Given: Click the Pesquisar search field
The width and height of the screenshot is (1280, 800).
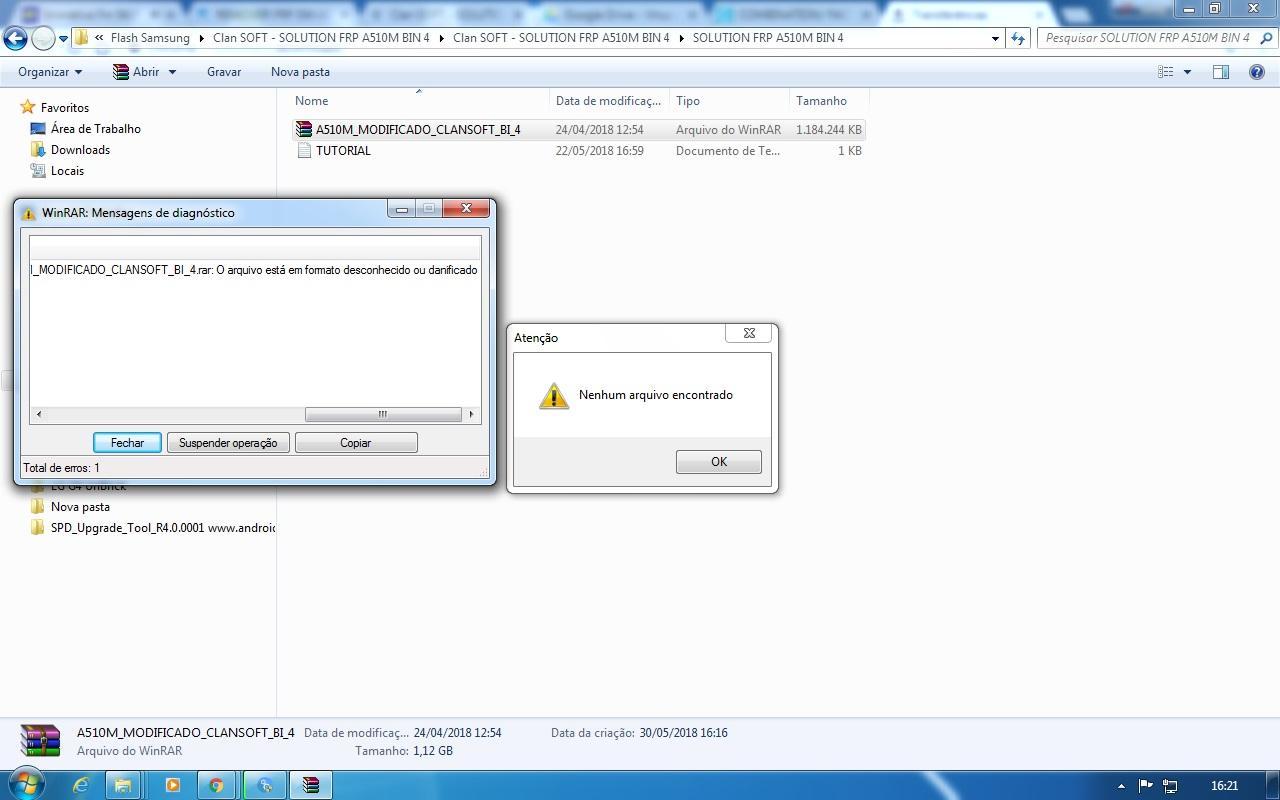Looking at the screenshot, I should click(1148, 38).
